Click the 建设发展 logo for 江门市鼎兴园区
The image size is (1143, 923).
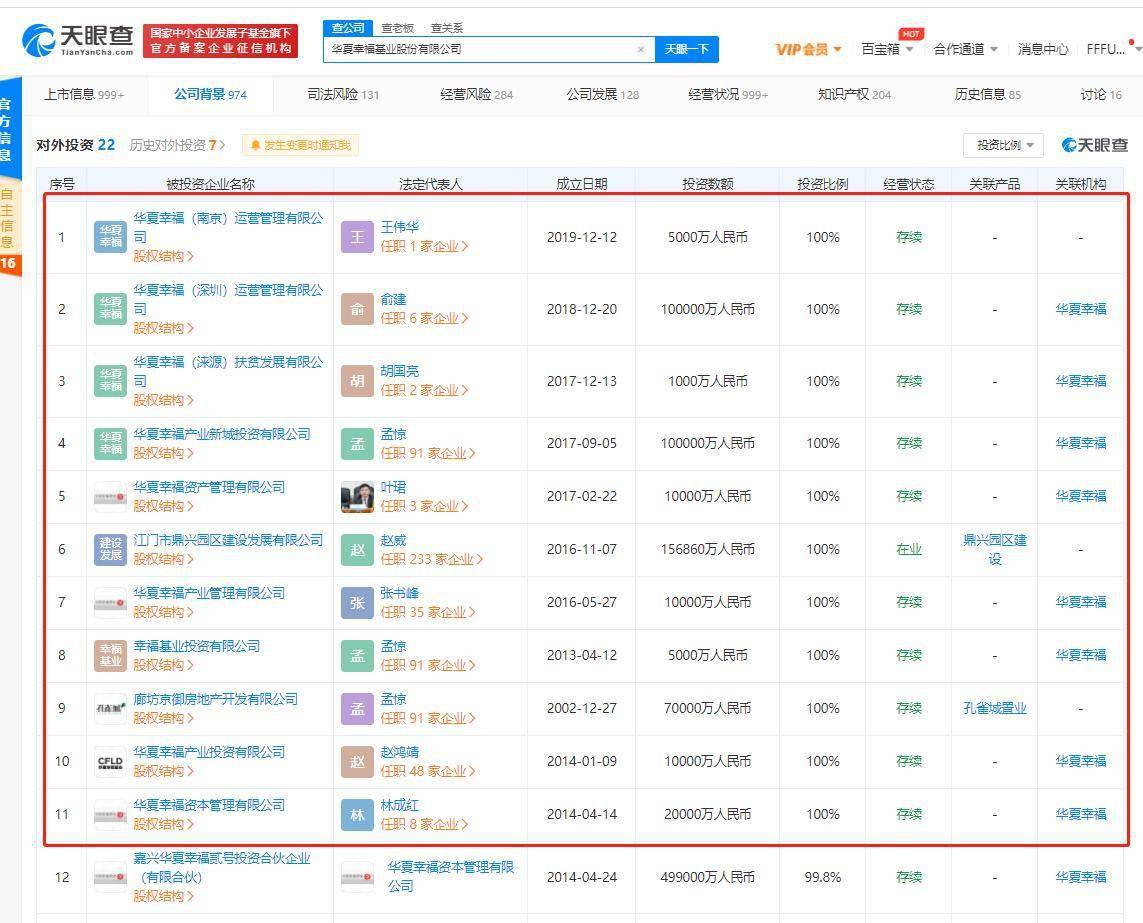109,549
